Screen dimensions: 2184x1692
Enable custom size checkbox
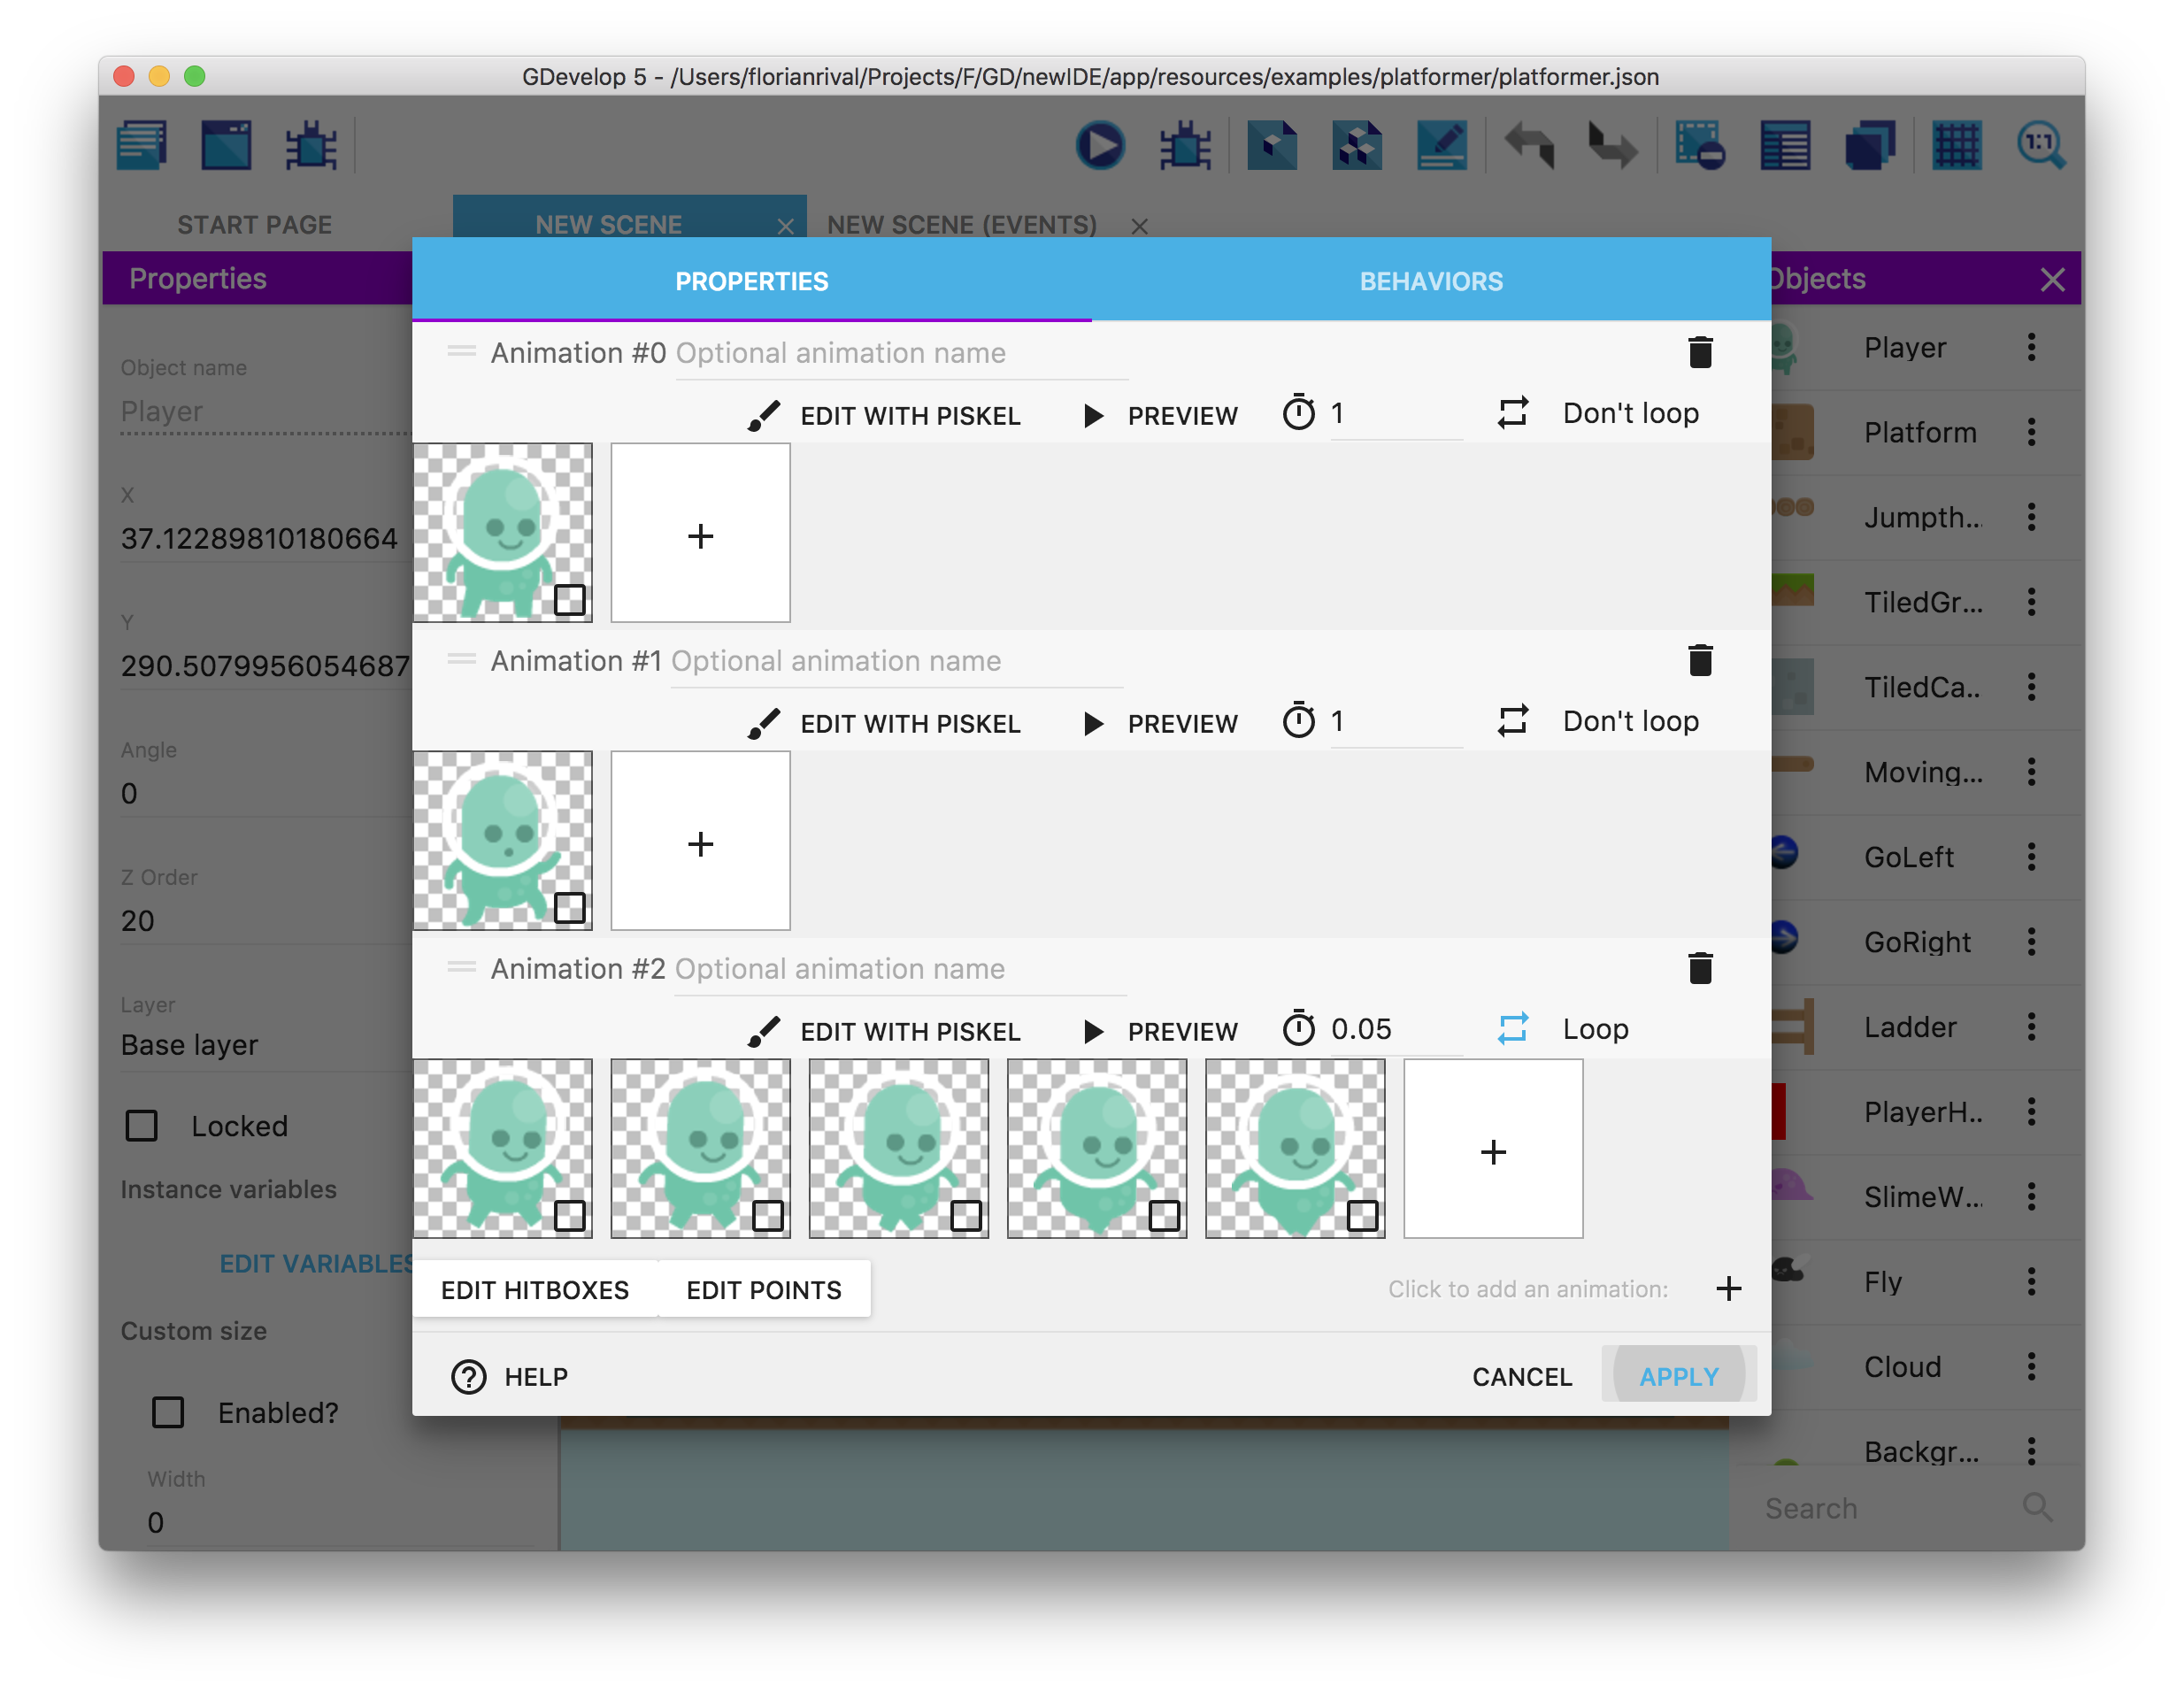[x=167, y=1413]
